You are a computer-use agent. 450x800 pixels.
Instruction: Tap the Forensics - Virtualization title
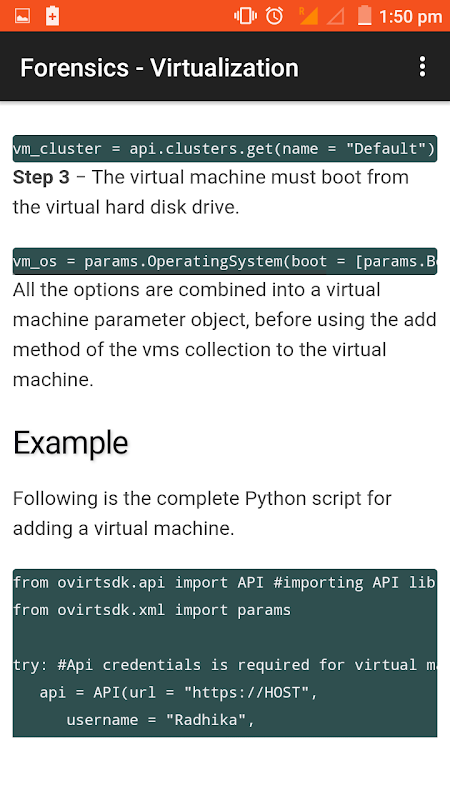(x=159, y=67)
